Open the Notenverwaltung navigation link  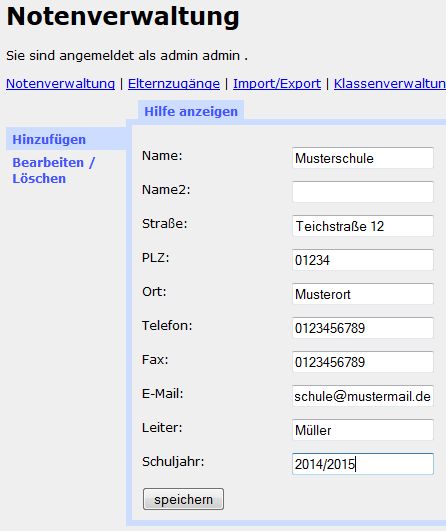[60, 83]
